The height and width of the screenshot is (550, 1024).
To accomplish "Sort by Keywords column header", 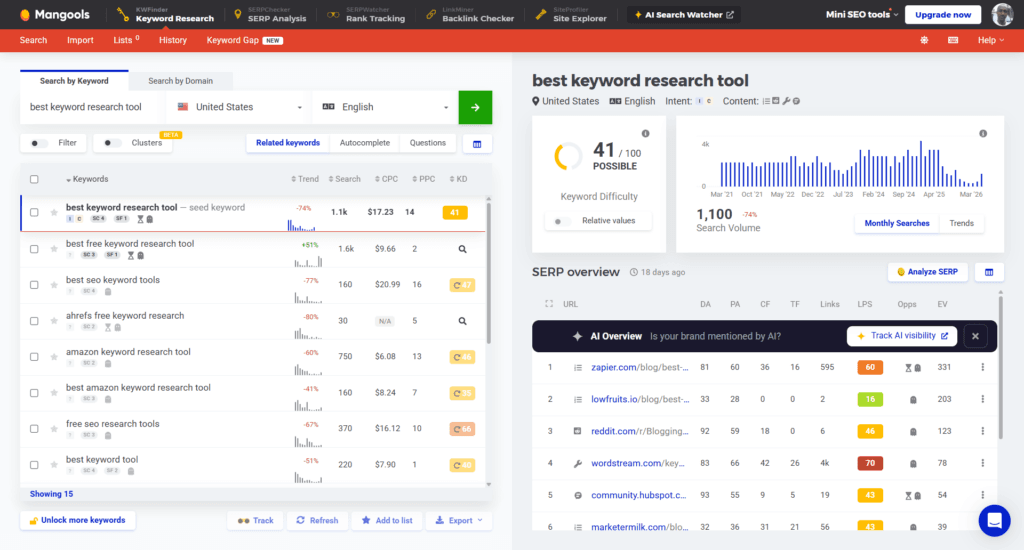I will (87, 179).
